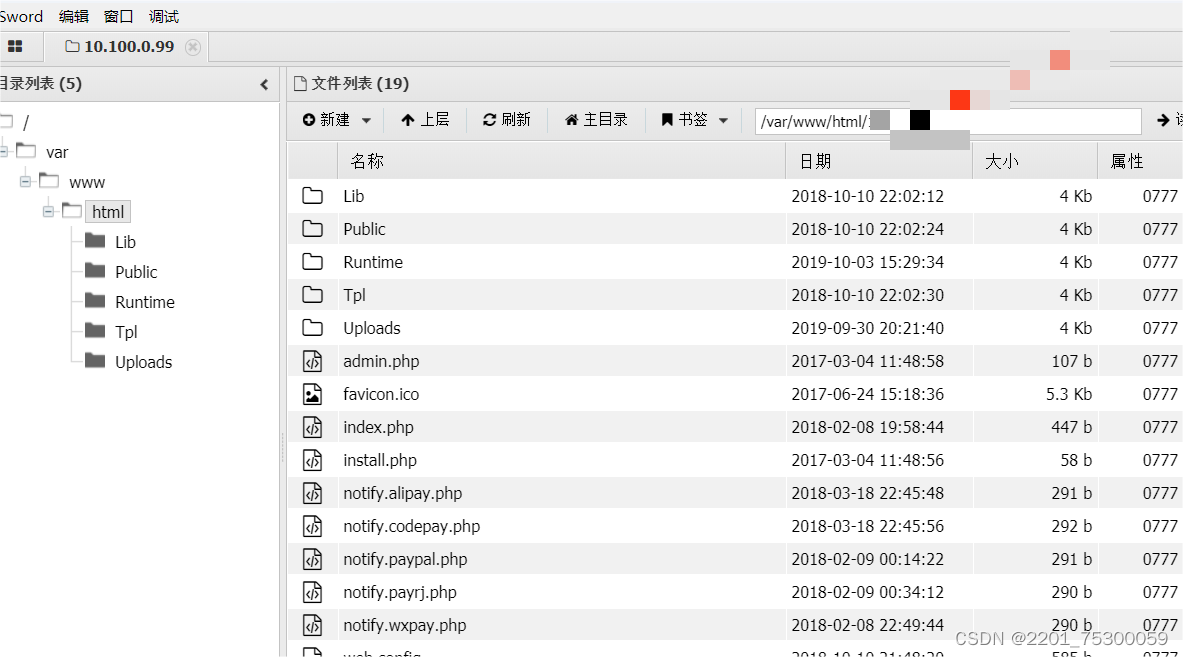The width and height of the screenshot is (1183, 657).
Task: Close the 10.100.0.99 tab
Action: (193, 47)
